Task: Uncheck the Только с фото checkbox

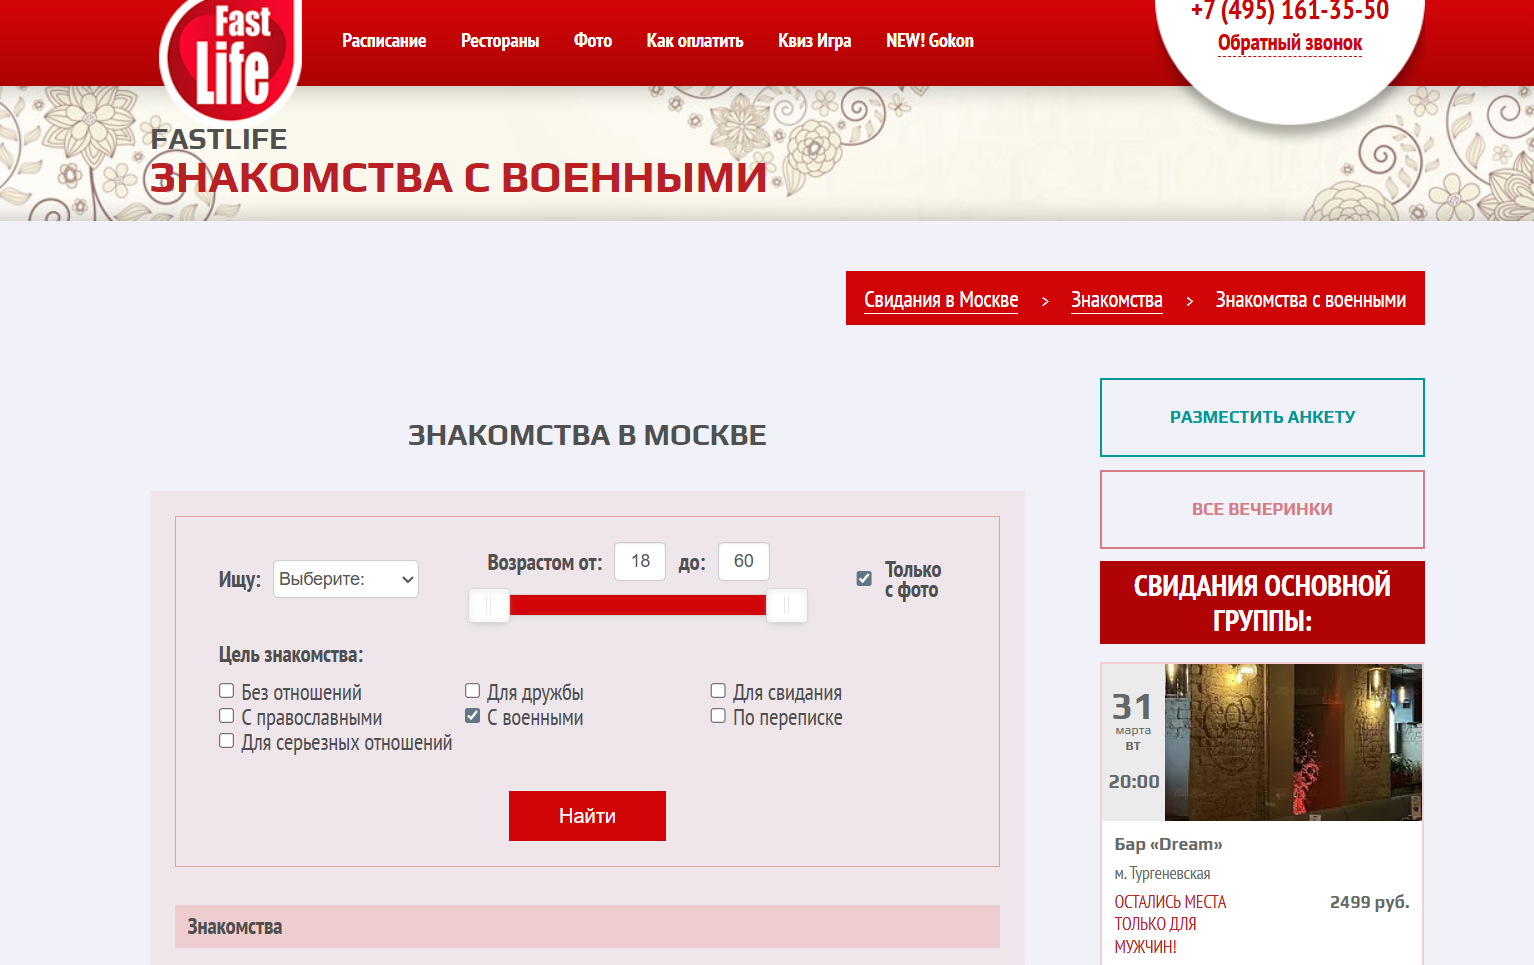Action: (x=864, y=579)
